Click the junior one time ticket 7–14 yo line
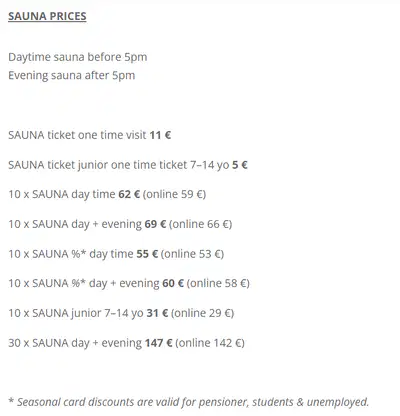Screen dimensions: 400x416 128,165
